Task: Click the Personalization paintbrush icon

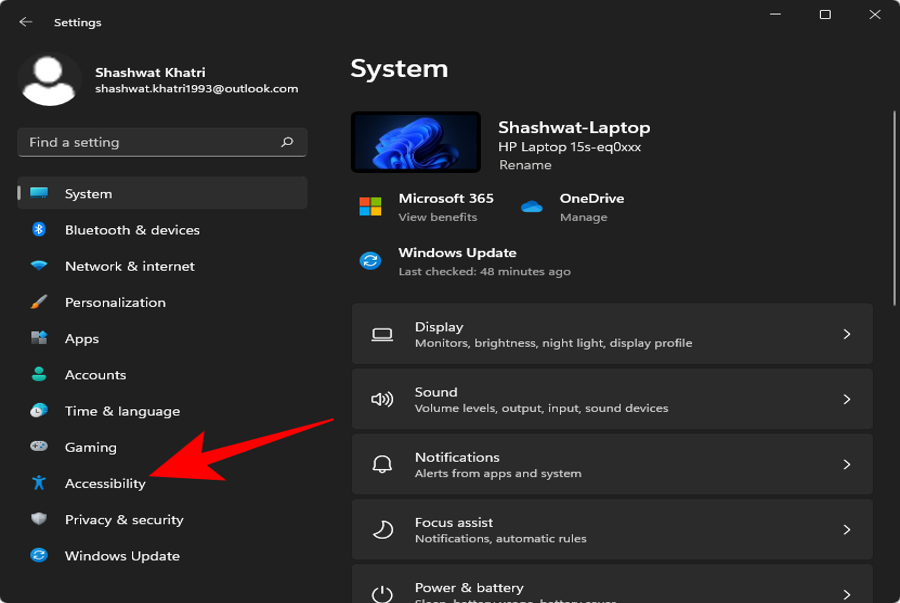Action: [x=39, y=302]
